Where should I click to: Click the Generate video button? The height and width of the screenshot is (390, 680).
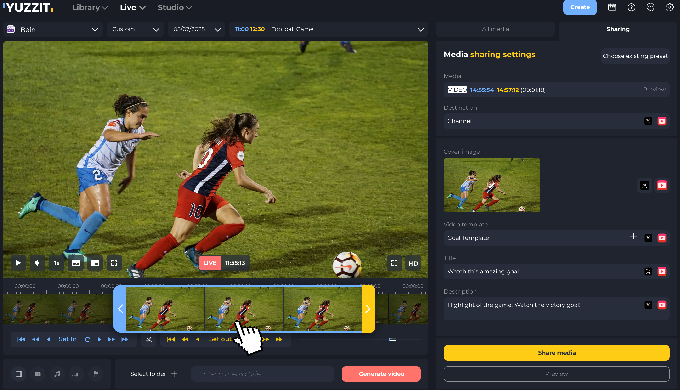tap(381, 374)
